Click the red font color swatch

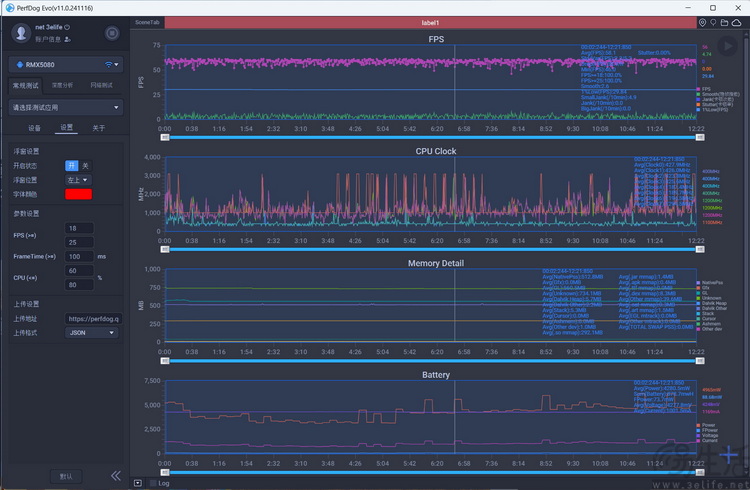(78, 194)
